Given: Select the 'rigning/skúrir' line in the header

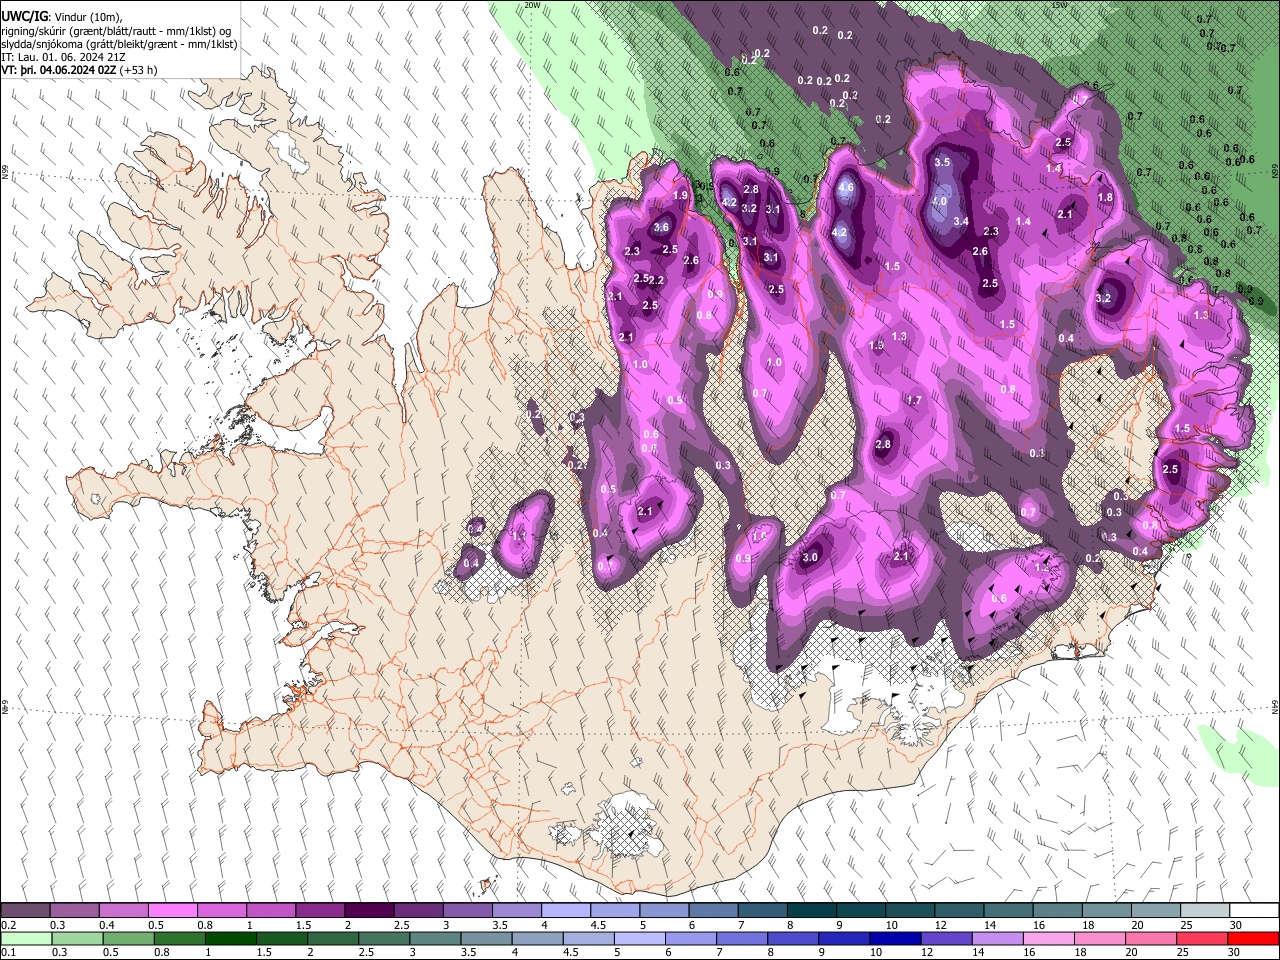Looking at the screenshot, I should 116,31.
